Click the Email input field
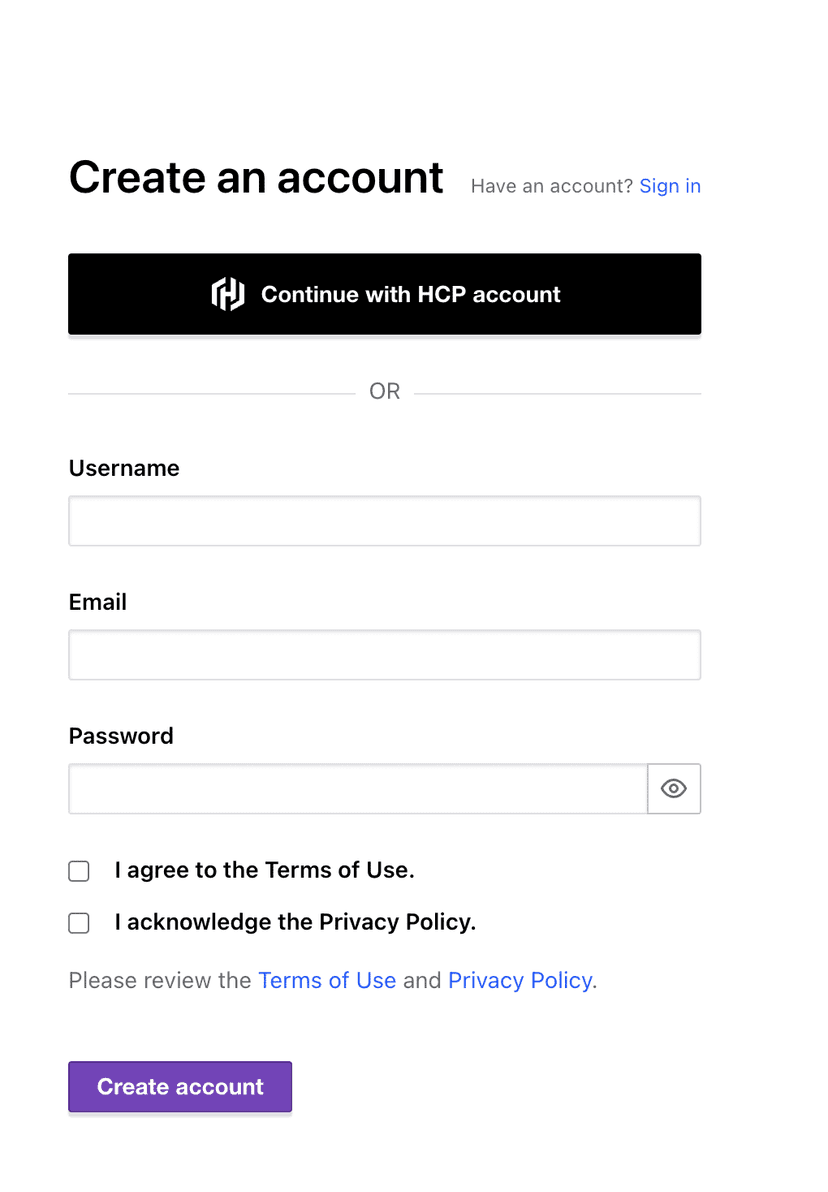 pos(384,654)
